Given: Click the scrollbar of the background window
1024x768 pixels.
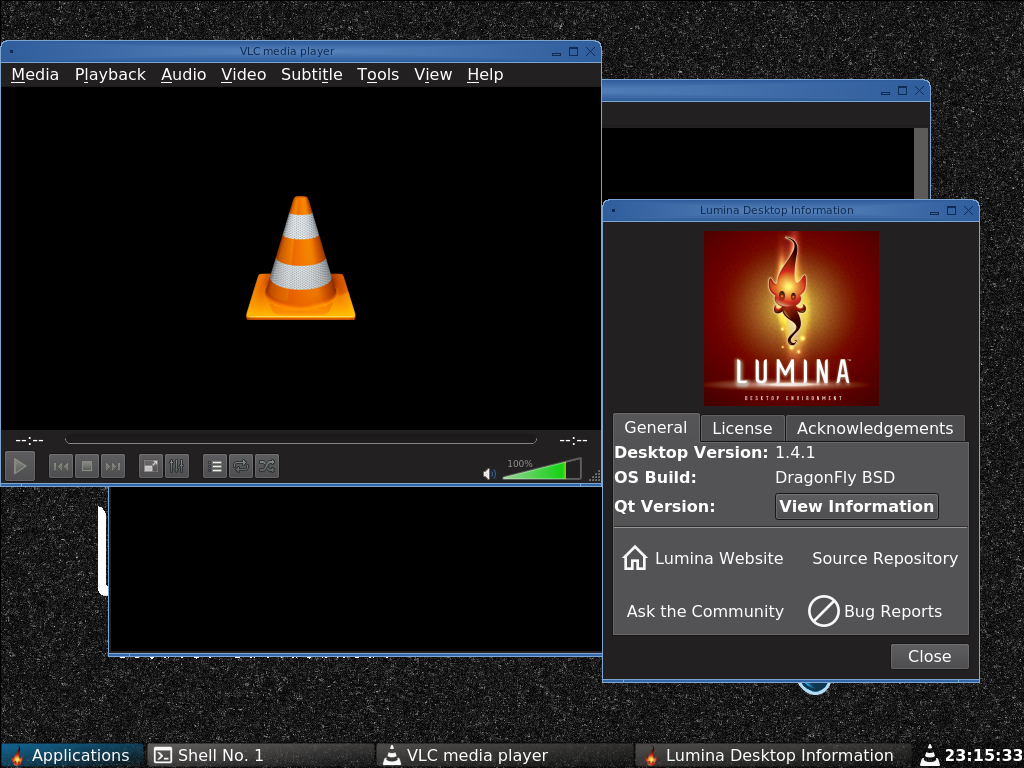Looking at the screenshot, I should click(921, 163).
